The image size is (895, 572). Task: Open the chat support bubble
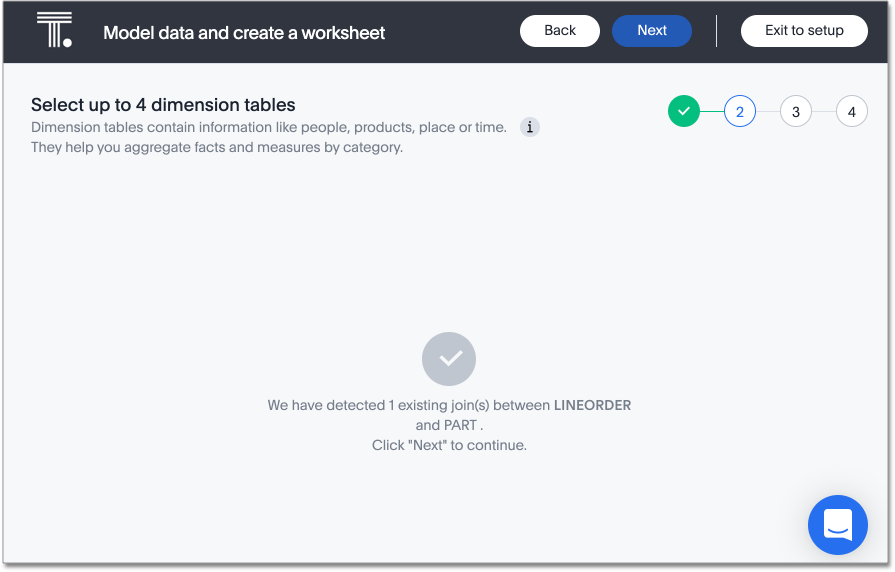(x=837, y=524)
